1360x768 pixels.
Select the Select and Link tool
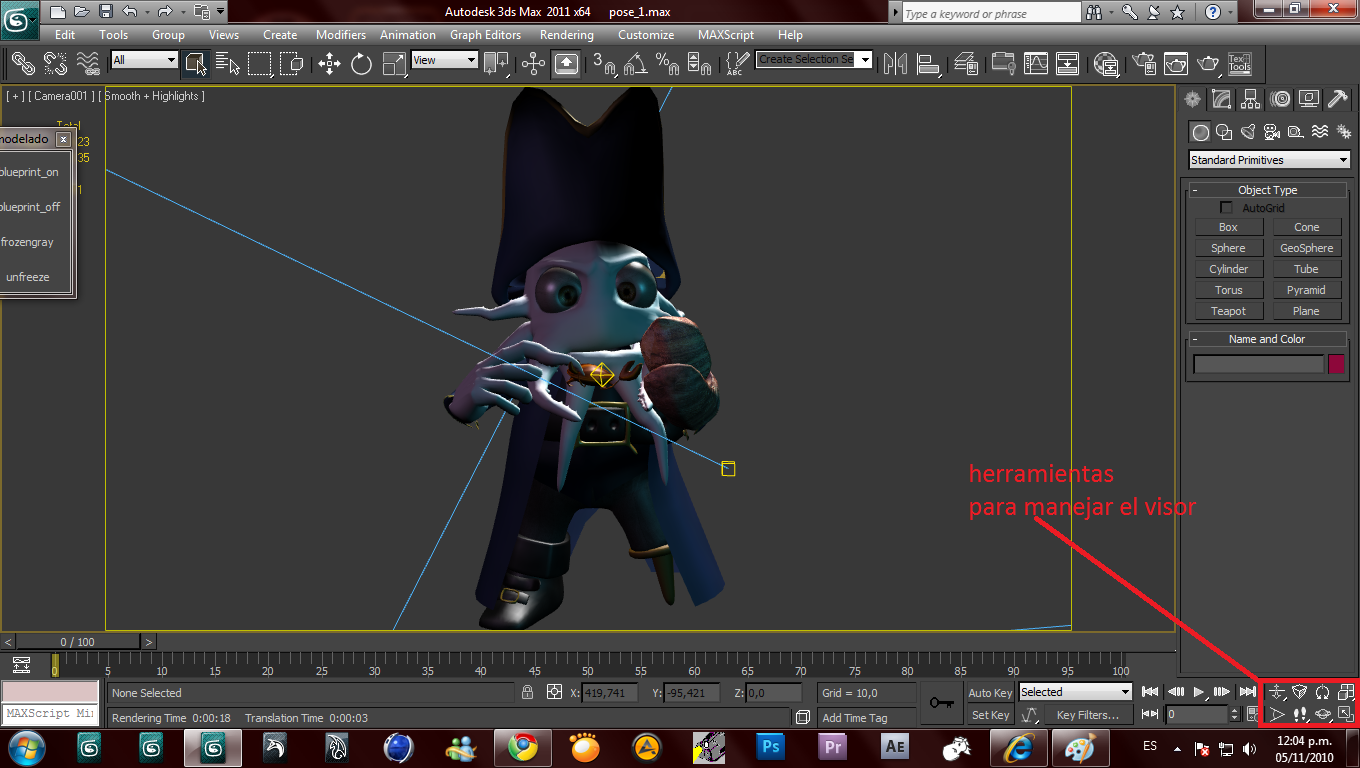[23, 64]
